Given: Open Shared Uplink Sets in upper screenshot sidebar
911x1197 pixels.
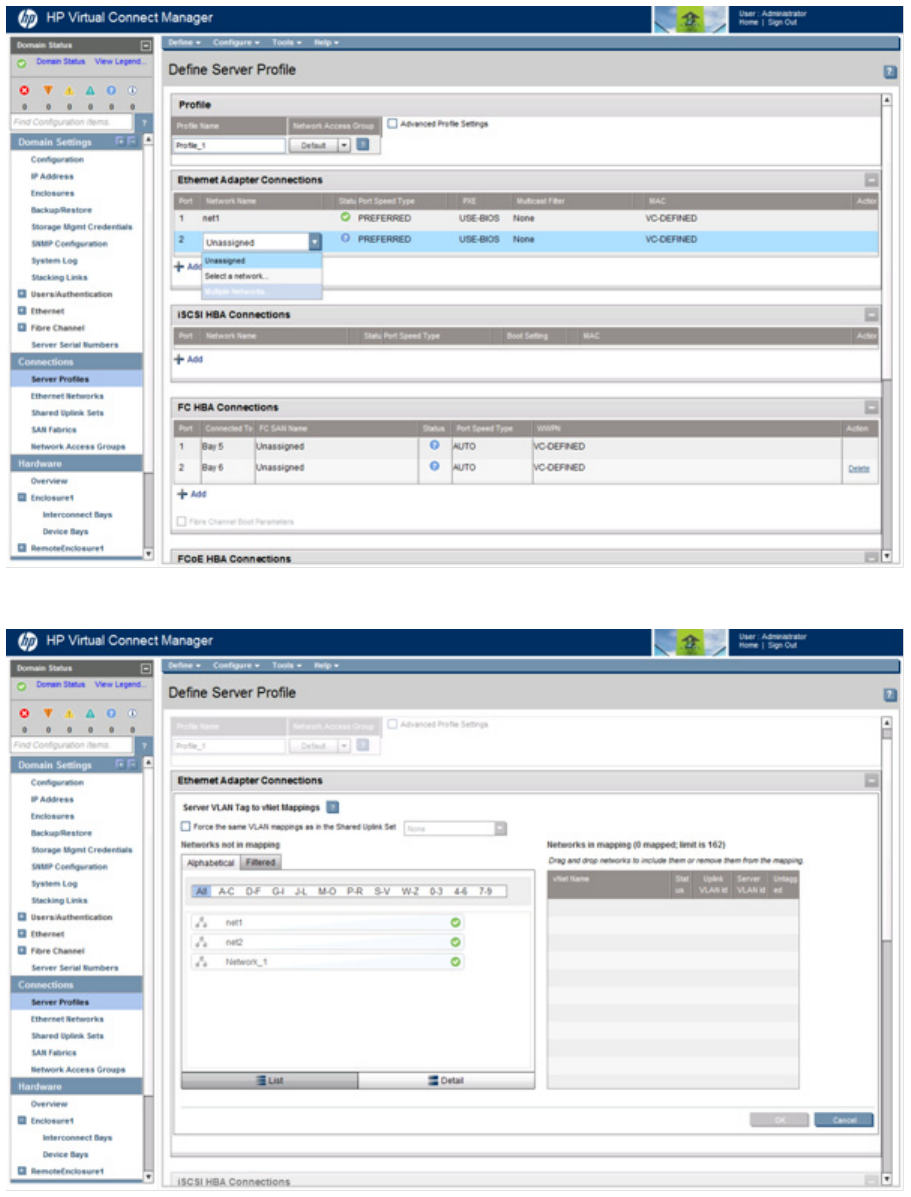Looking at the screenshot, I should coord(67,413).
